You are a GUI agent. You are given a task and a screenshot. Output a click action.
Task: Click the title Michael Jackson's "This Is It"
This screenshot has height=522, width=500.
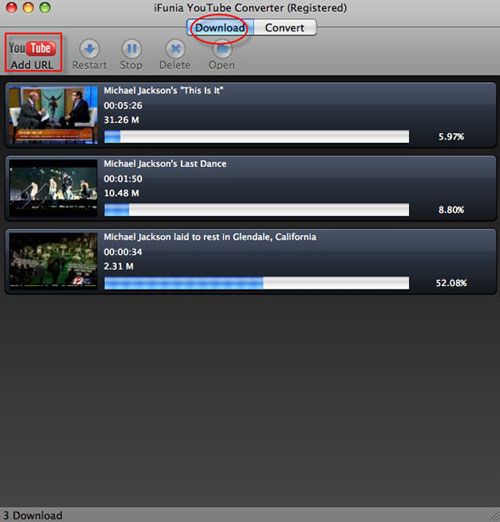coord(163,91)
